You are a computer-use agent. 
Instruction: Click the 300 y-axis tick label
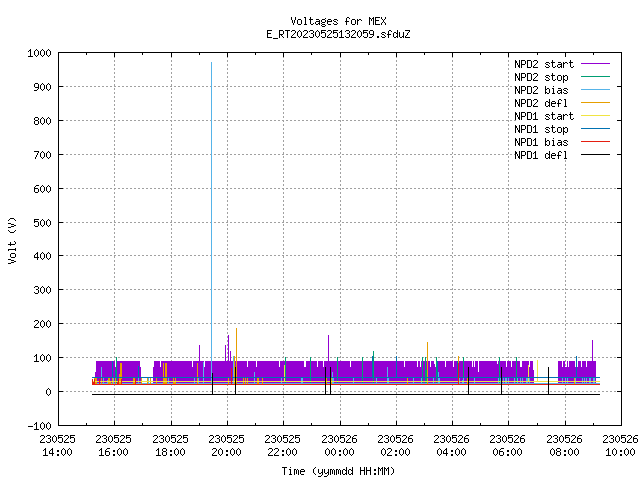pos(42,290)
